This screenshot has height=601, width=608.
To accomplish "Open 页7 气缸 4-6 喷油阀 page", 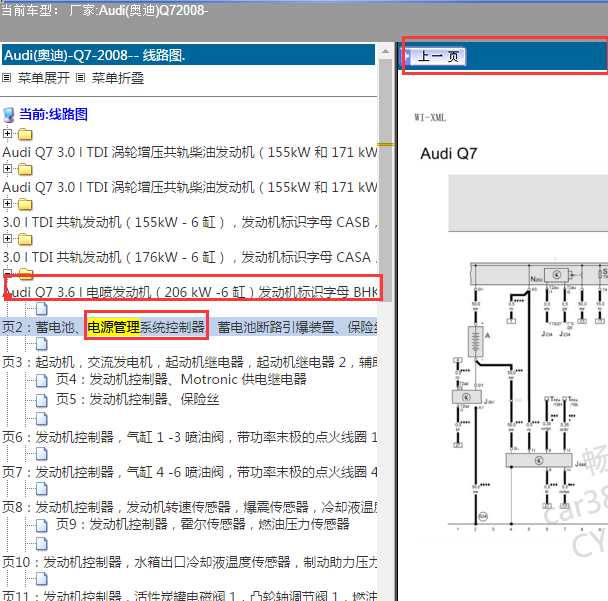I will tap(189, 472).
